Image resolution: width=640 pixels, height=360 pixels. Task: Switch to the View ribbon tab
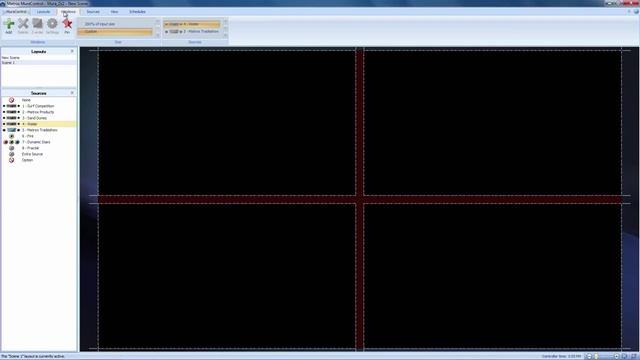(x=114, y=12)
